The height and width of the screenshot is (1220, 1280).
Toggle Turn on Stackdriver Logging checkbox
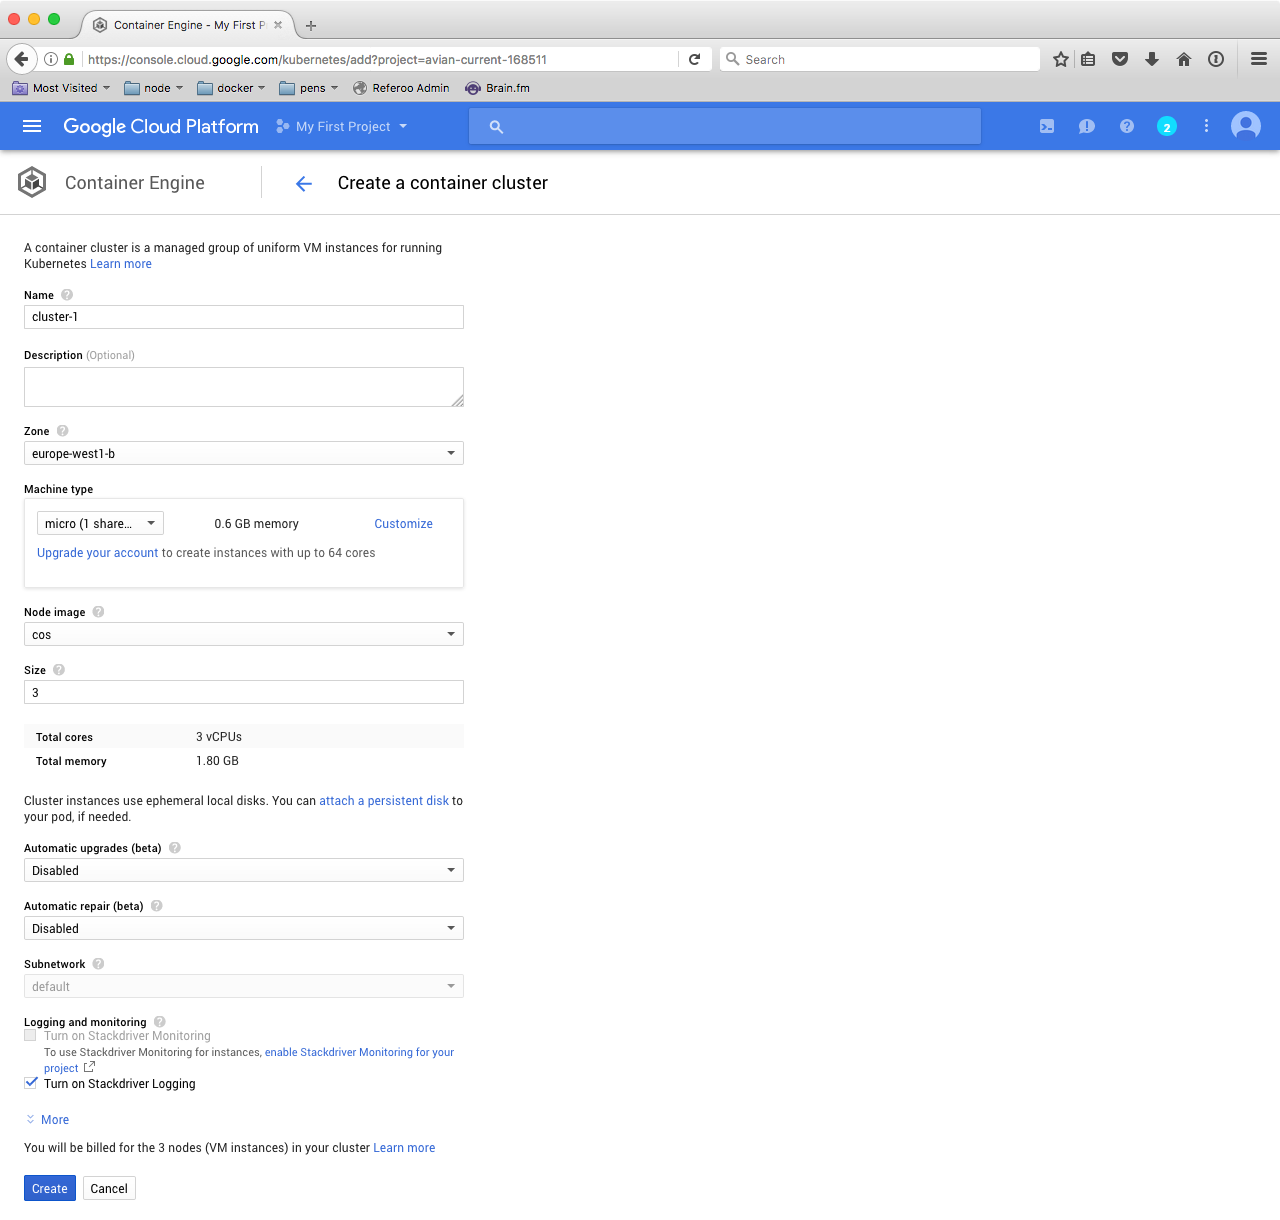31,1083
